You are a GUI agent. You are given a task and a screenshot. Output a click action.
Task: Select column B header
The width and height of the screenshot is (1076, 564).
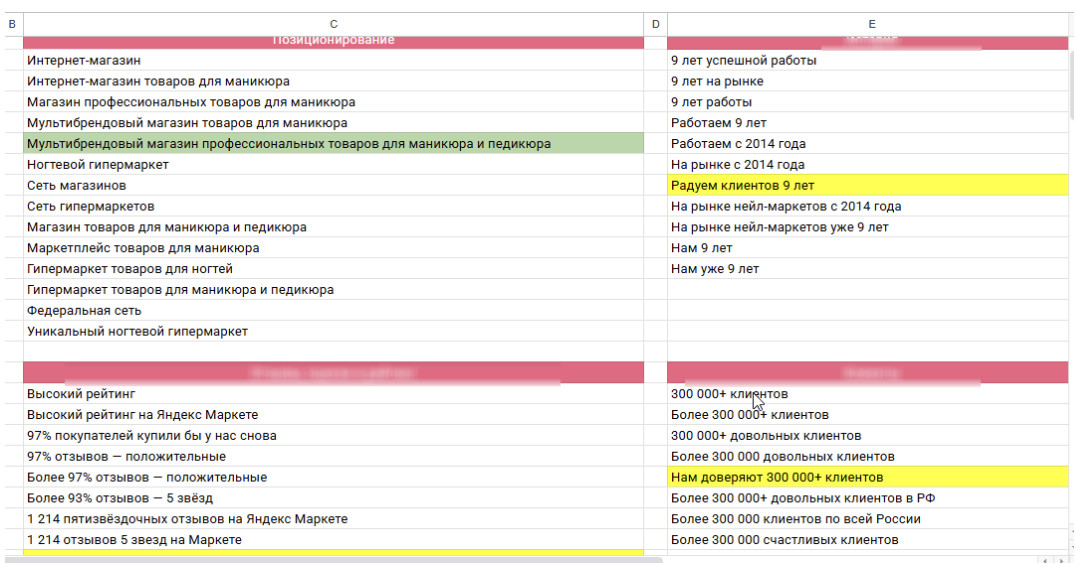tap(12, 24)
